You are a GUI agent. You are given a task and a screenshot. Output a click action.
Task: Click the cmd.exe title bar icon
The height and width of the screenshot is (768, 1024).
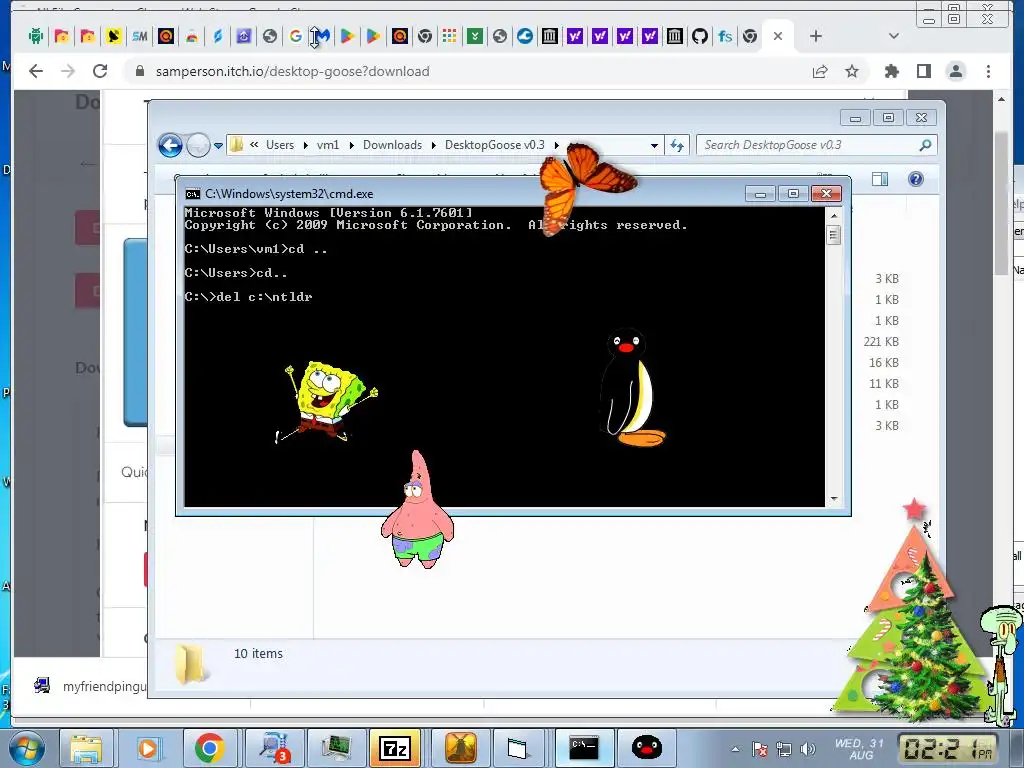click(x=193, y=194)
